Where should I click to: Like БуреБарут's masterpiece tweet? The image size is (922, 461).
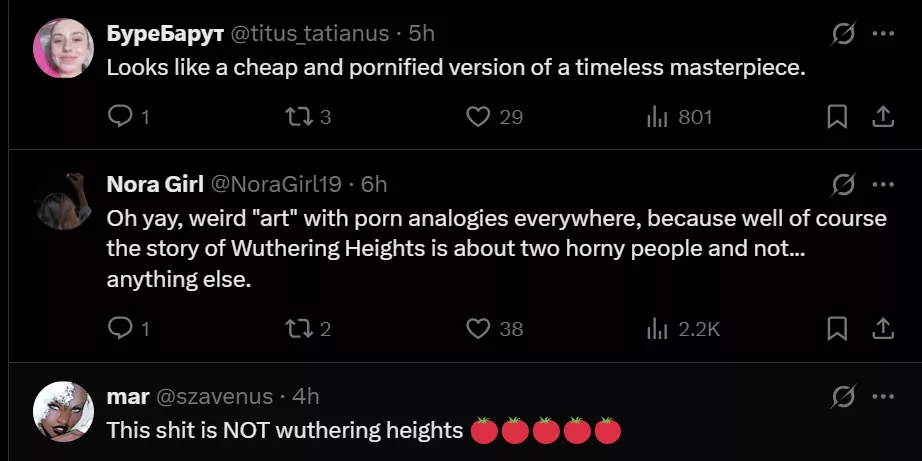coord(478,117)
